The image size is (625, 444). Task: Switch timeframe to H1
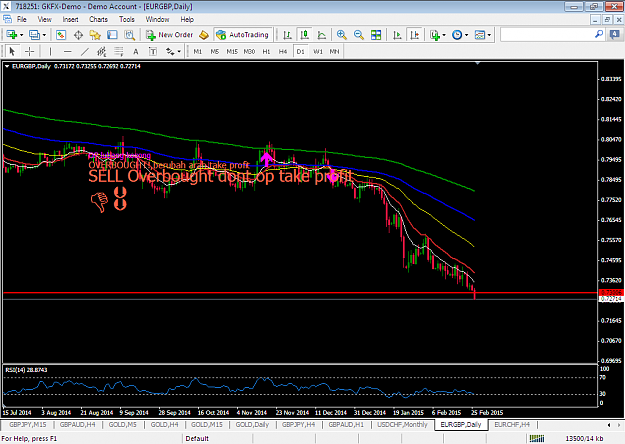click(x=266, y=51)
